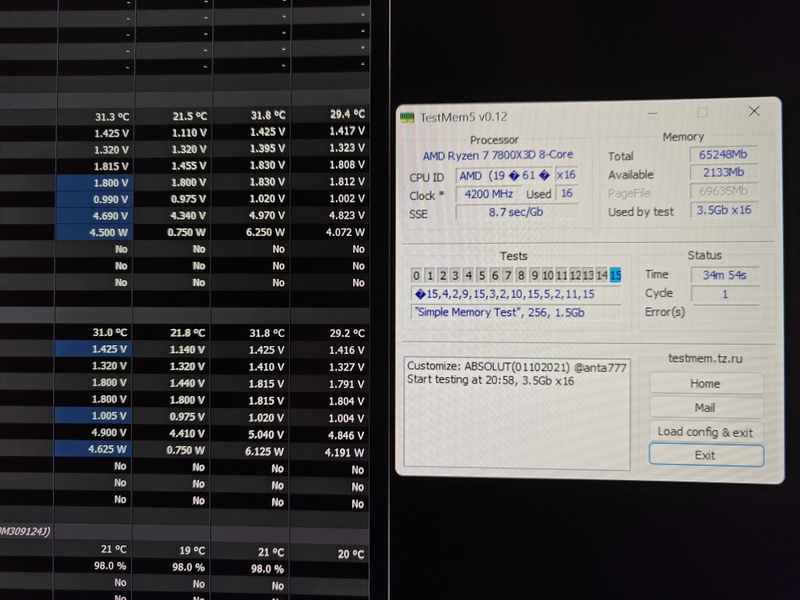
Task: Select test box 7 in the Tests row
Action: (x=508, y=276)
